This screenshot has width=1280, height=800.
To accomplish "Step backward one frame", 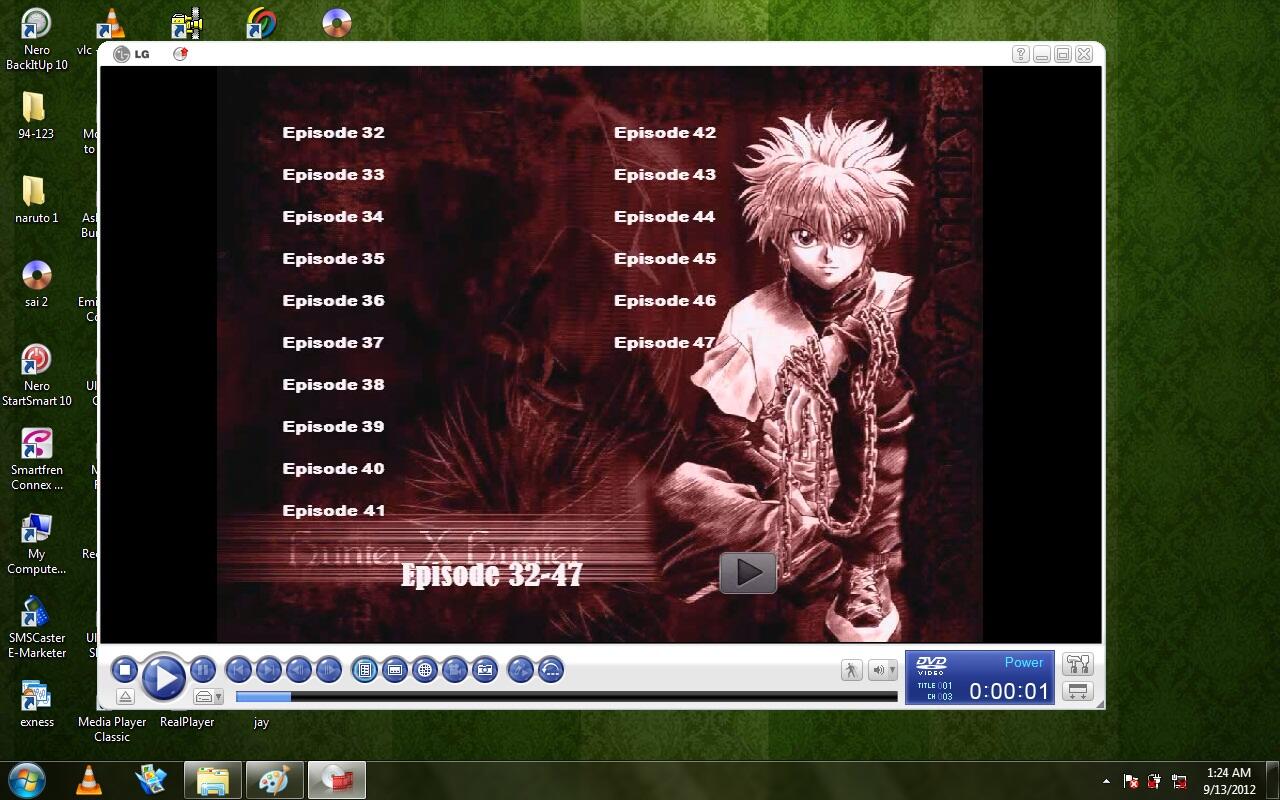I will [298, 670].
